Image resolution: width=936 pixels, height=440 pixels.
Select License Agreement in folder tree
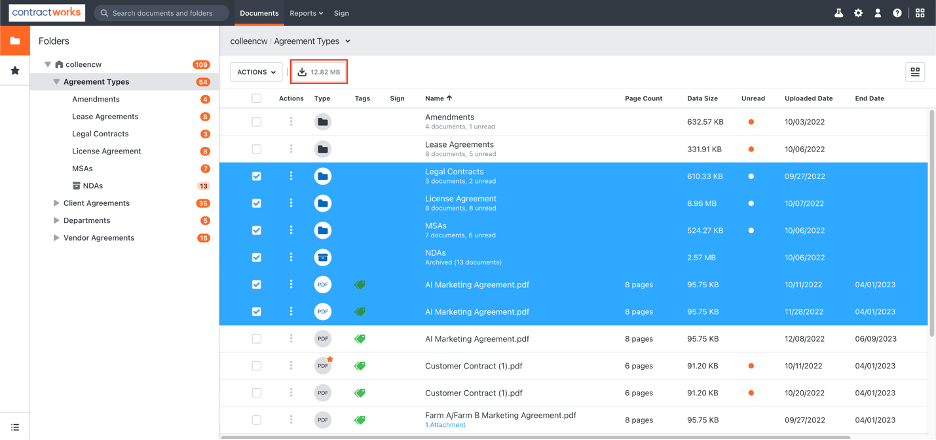point(106,151)
